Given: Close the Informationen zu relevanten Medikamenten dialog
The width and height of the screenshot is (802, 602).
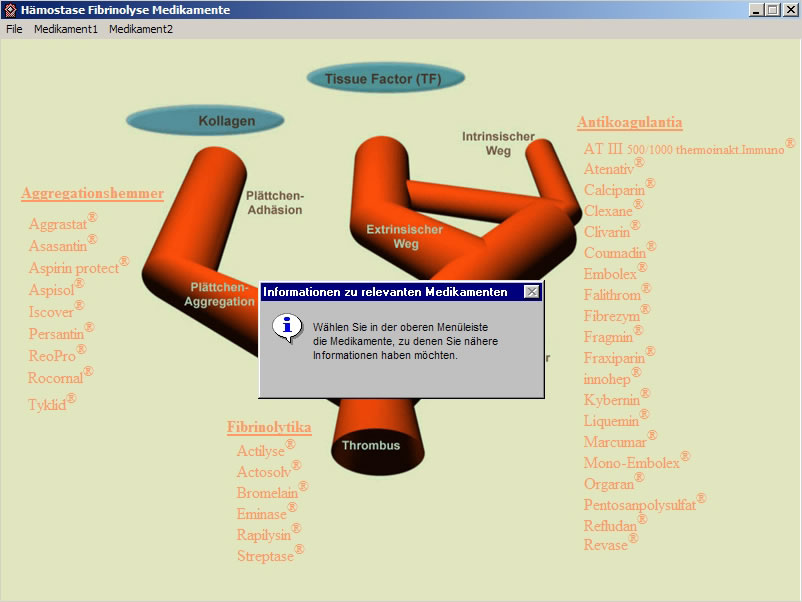Looking at the screenshot, I should (x=531, y=292).
